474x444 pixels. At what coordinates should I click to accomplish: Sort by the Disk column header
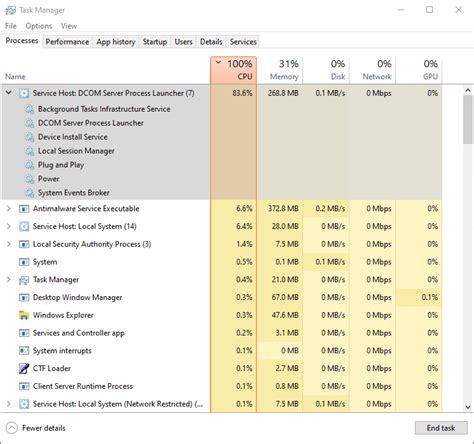coord(326,70)
